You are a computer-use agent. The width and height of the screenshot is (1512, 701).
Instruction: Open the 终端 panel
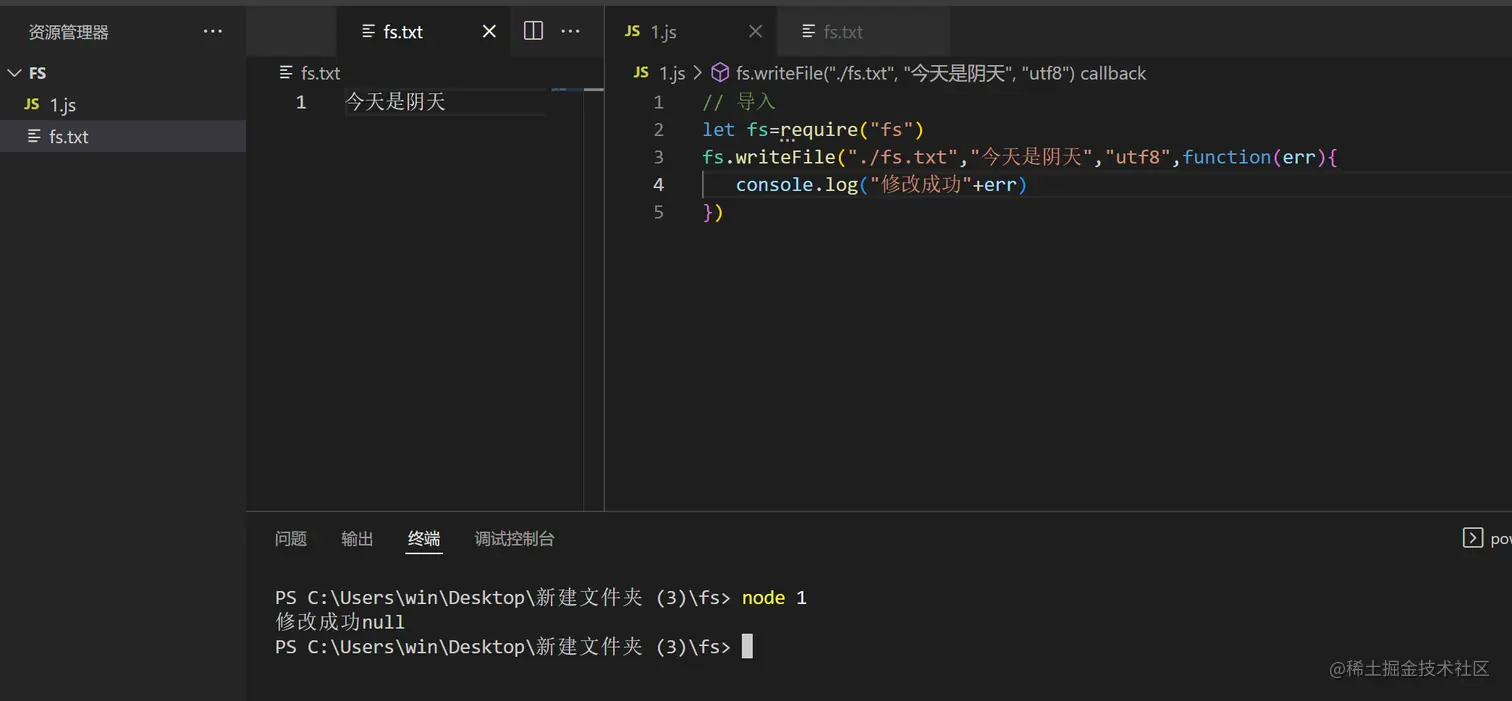point(423,538)
